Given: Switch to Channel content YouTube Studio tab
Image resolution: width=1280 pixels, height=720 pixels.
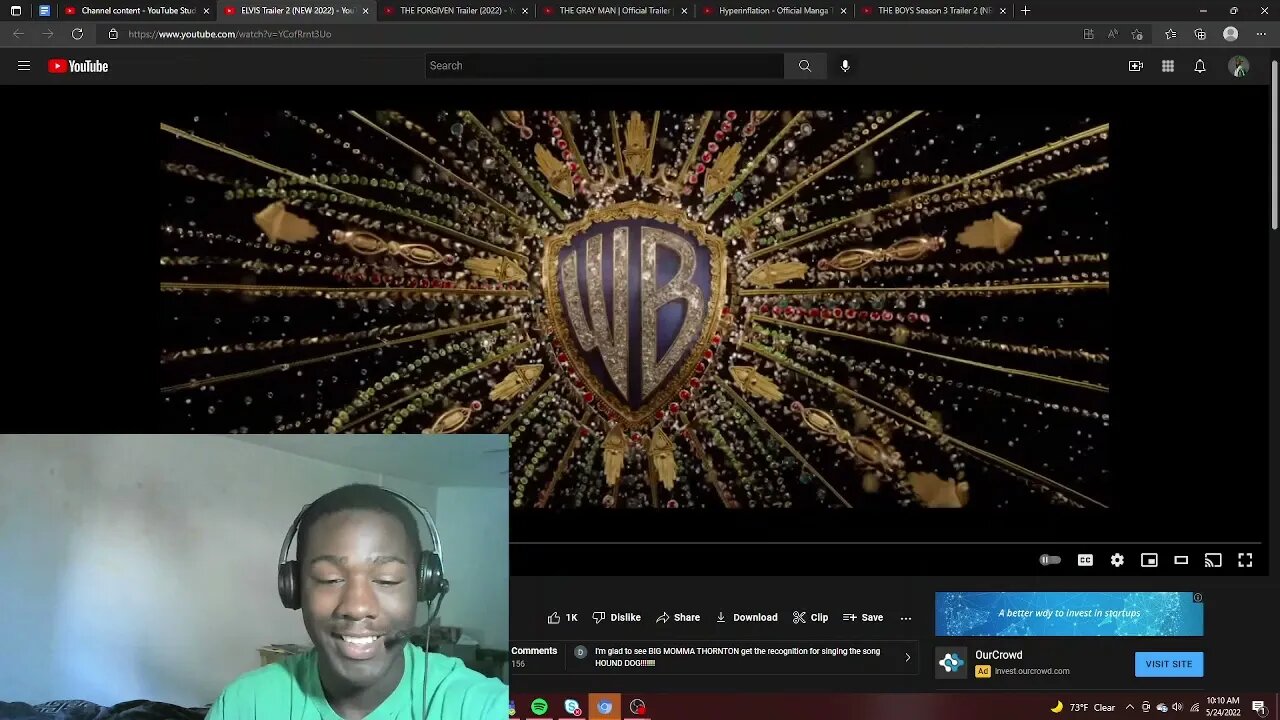Looking at the screenshot, I should pos(137,11).
